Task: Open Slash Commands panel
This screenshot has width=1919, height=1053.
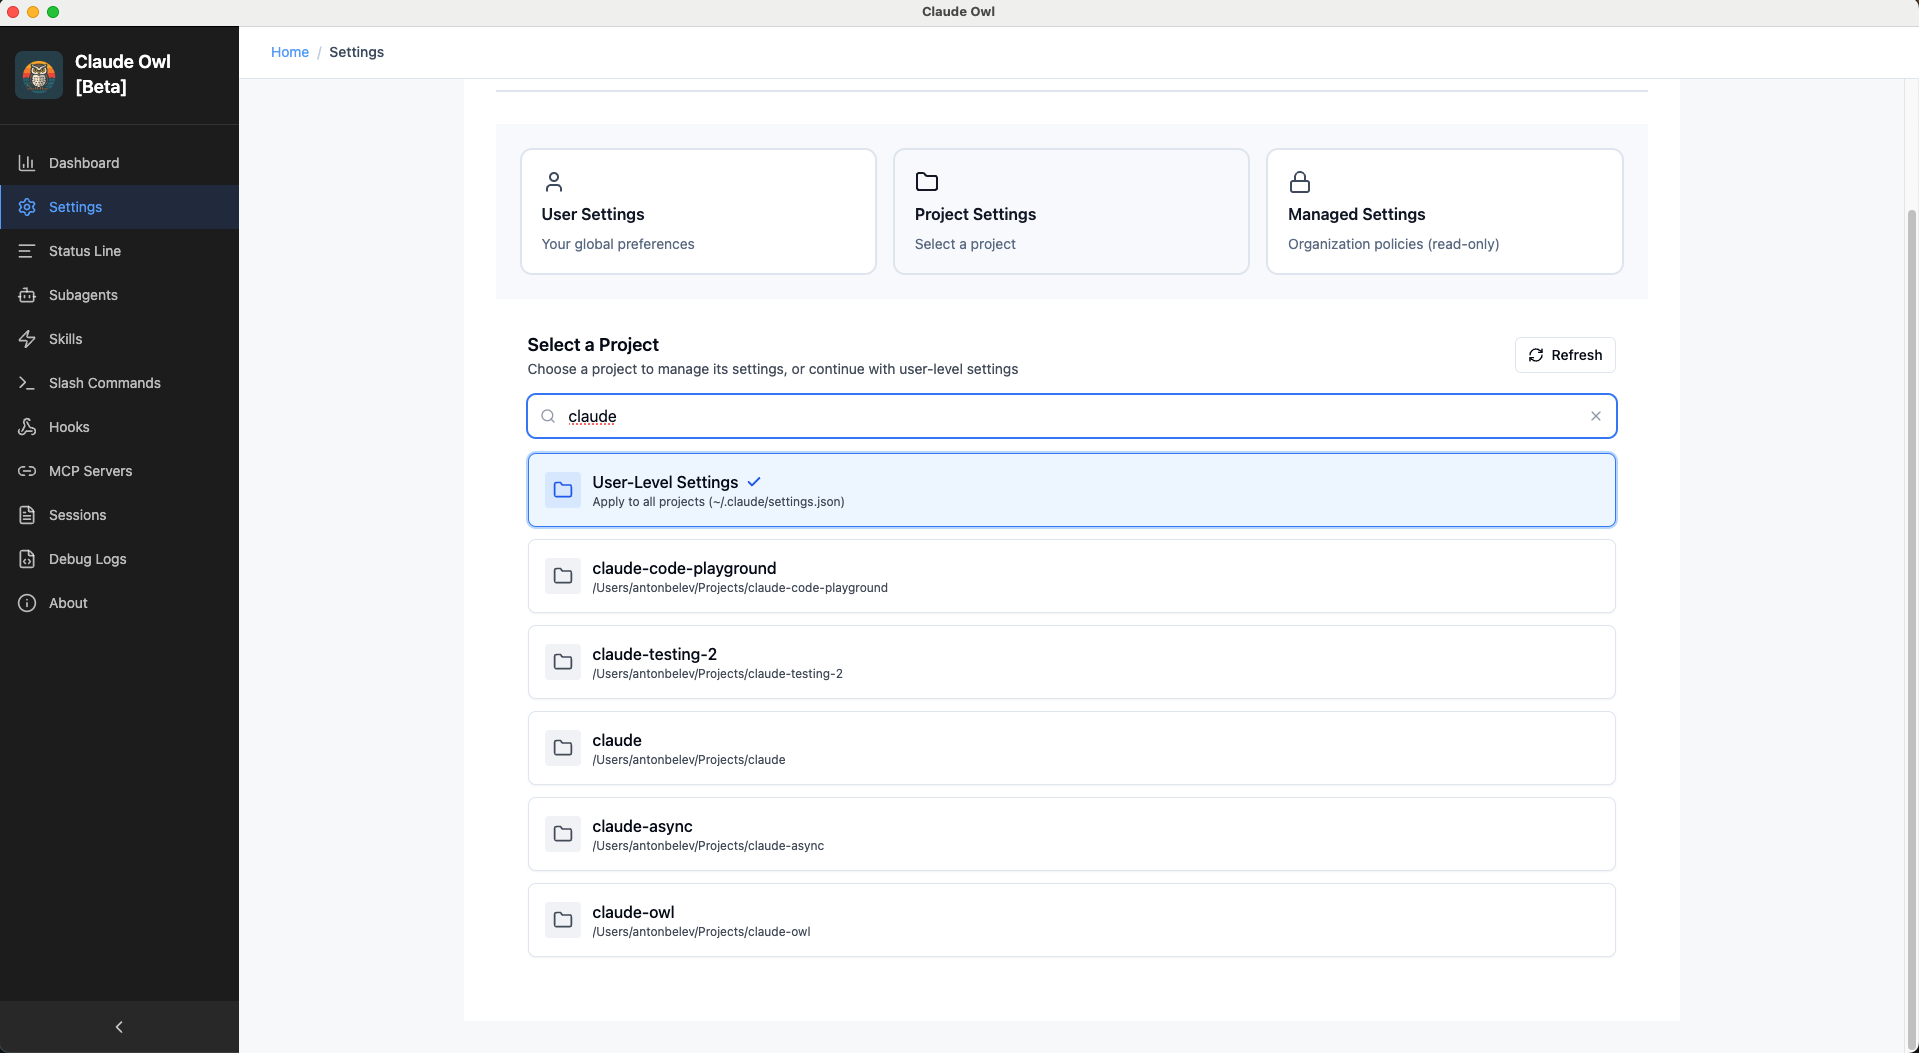Action: coord(104,383)
